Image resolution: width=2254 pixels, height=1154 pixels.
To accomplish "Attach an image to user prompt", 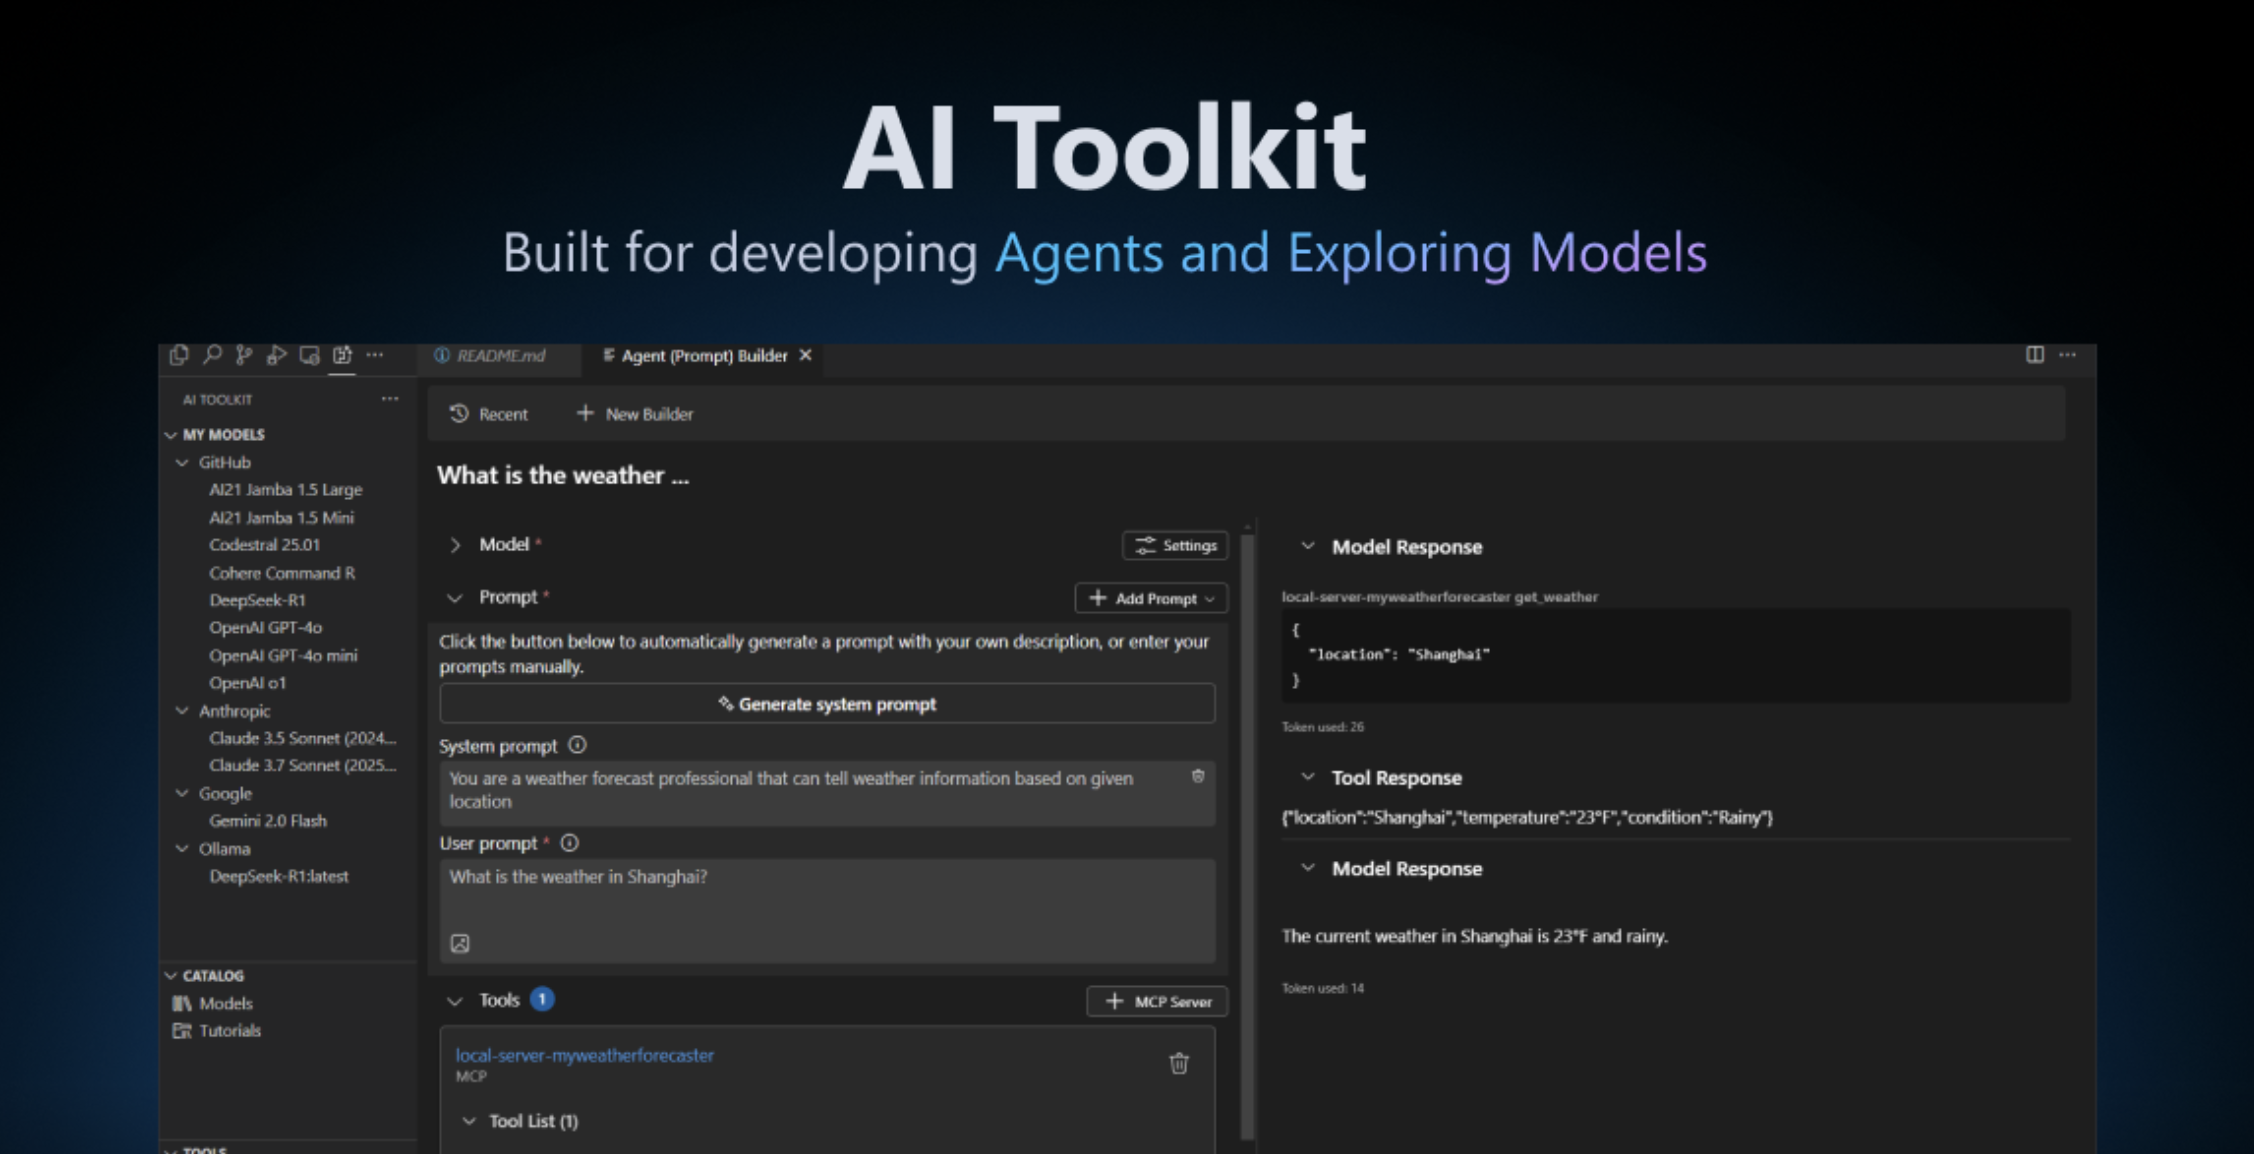I will pyautogui.click(x=460, y=943).
